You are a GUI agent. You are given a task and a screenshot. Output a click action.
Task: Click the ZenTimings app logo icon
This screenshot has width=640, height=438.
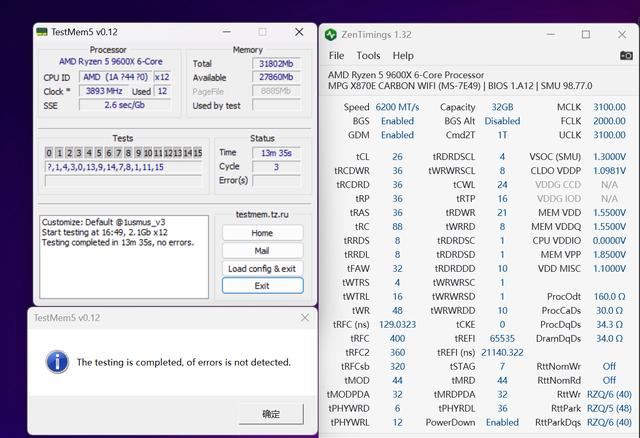tap(331, 35)
